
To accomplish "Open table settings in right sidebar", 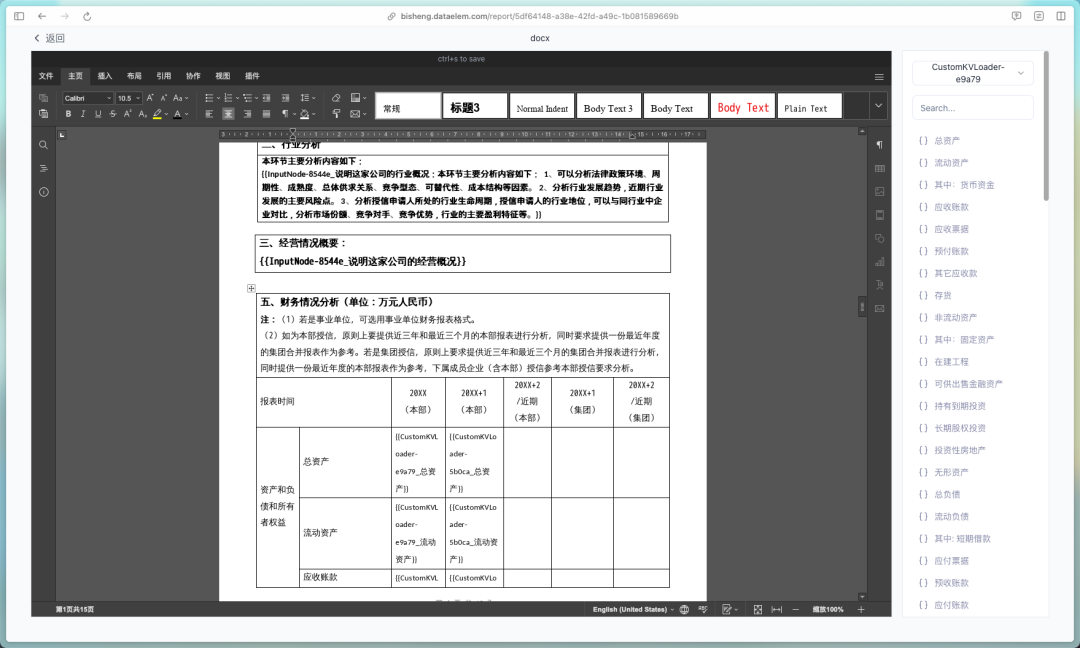I will 880,169.
